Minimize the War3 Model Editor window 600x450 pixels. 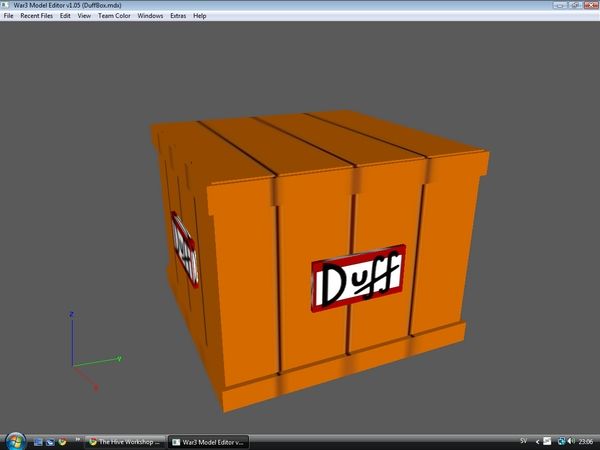click(559, 5)
